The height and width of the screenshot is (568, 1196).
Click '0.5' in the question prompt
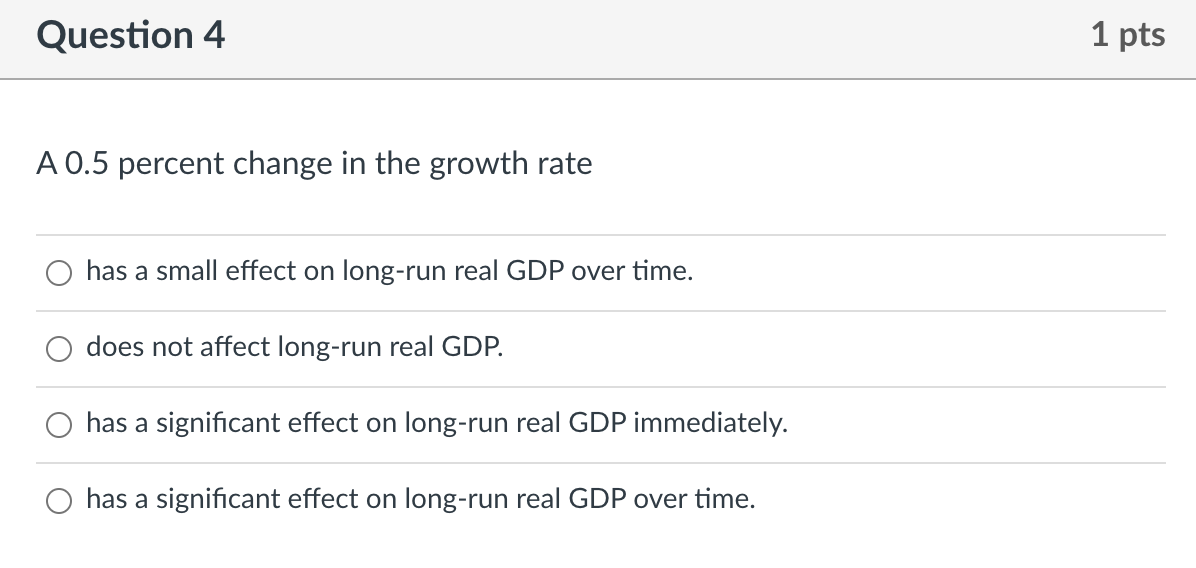[87, 164]
